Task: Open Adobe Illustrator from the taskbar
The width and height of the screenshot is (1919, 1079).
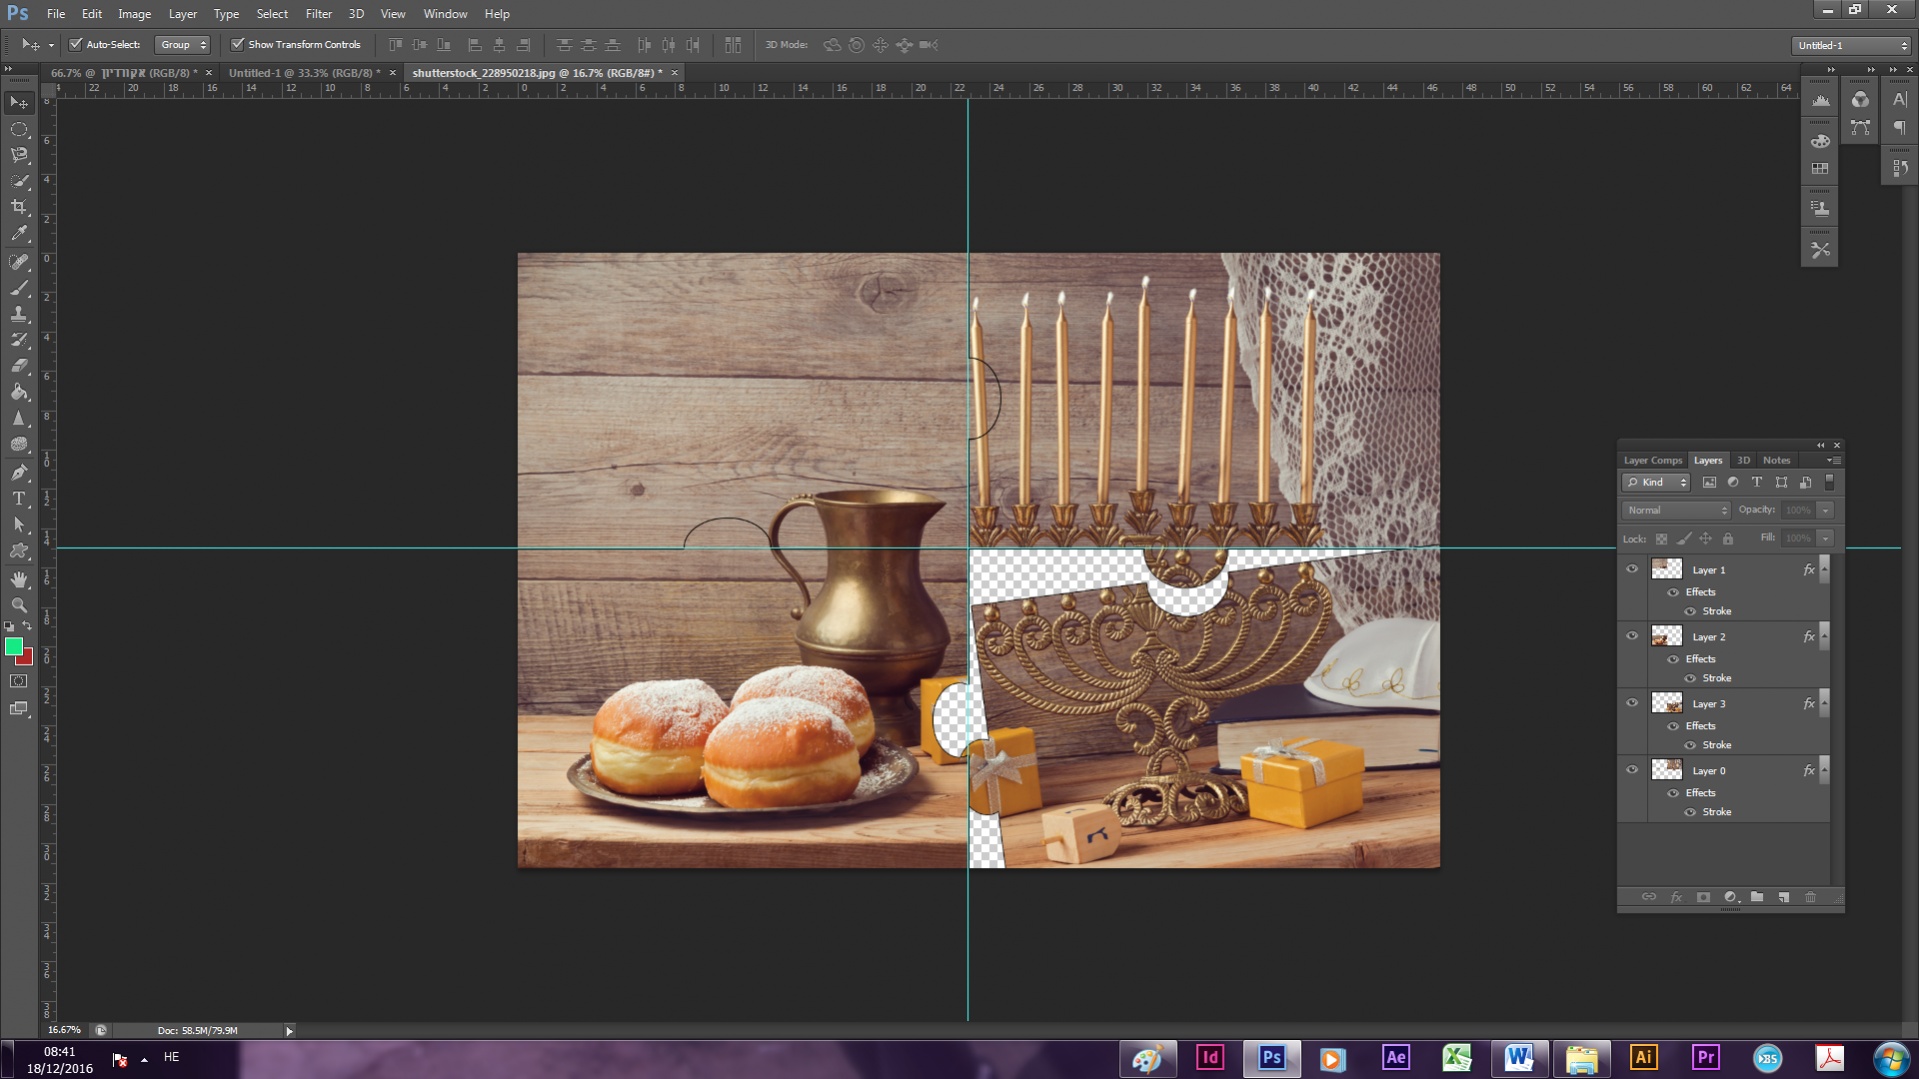Action: pos(1643,1057)
